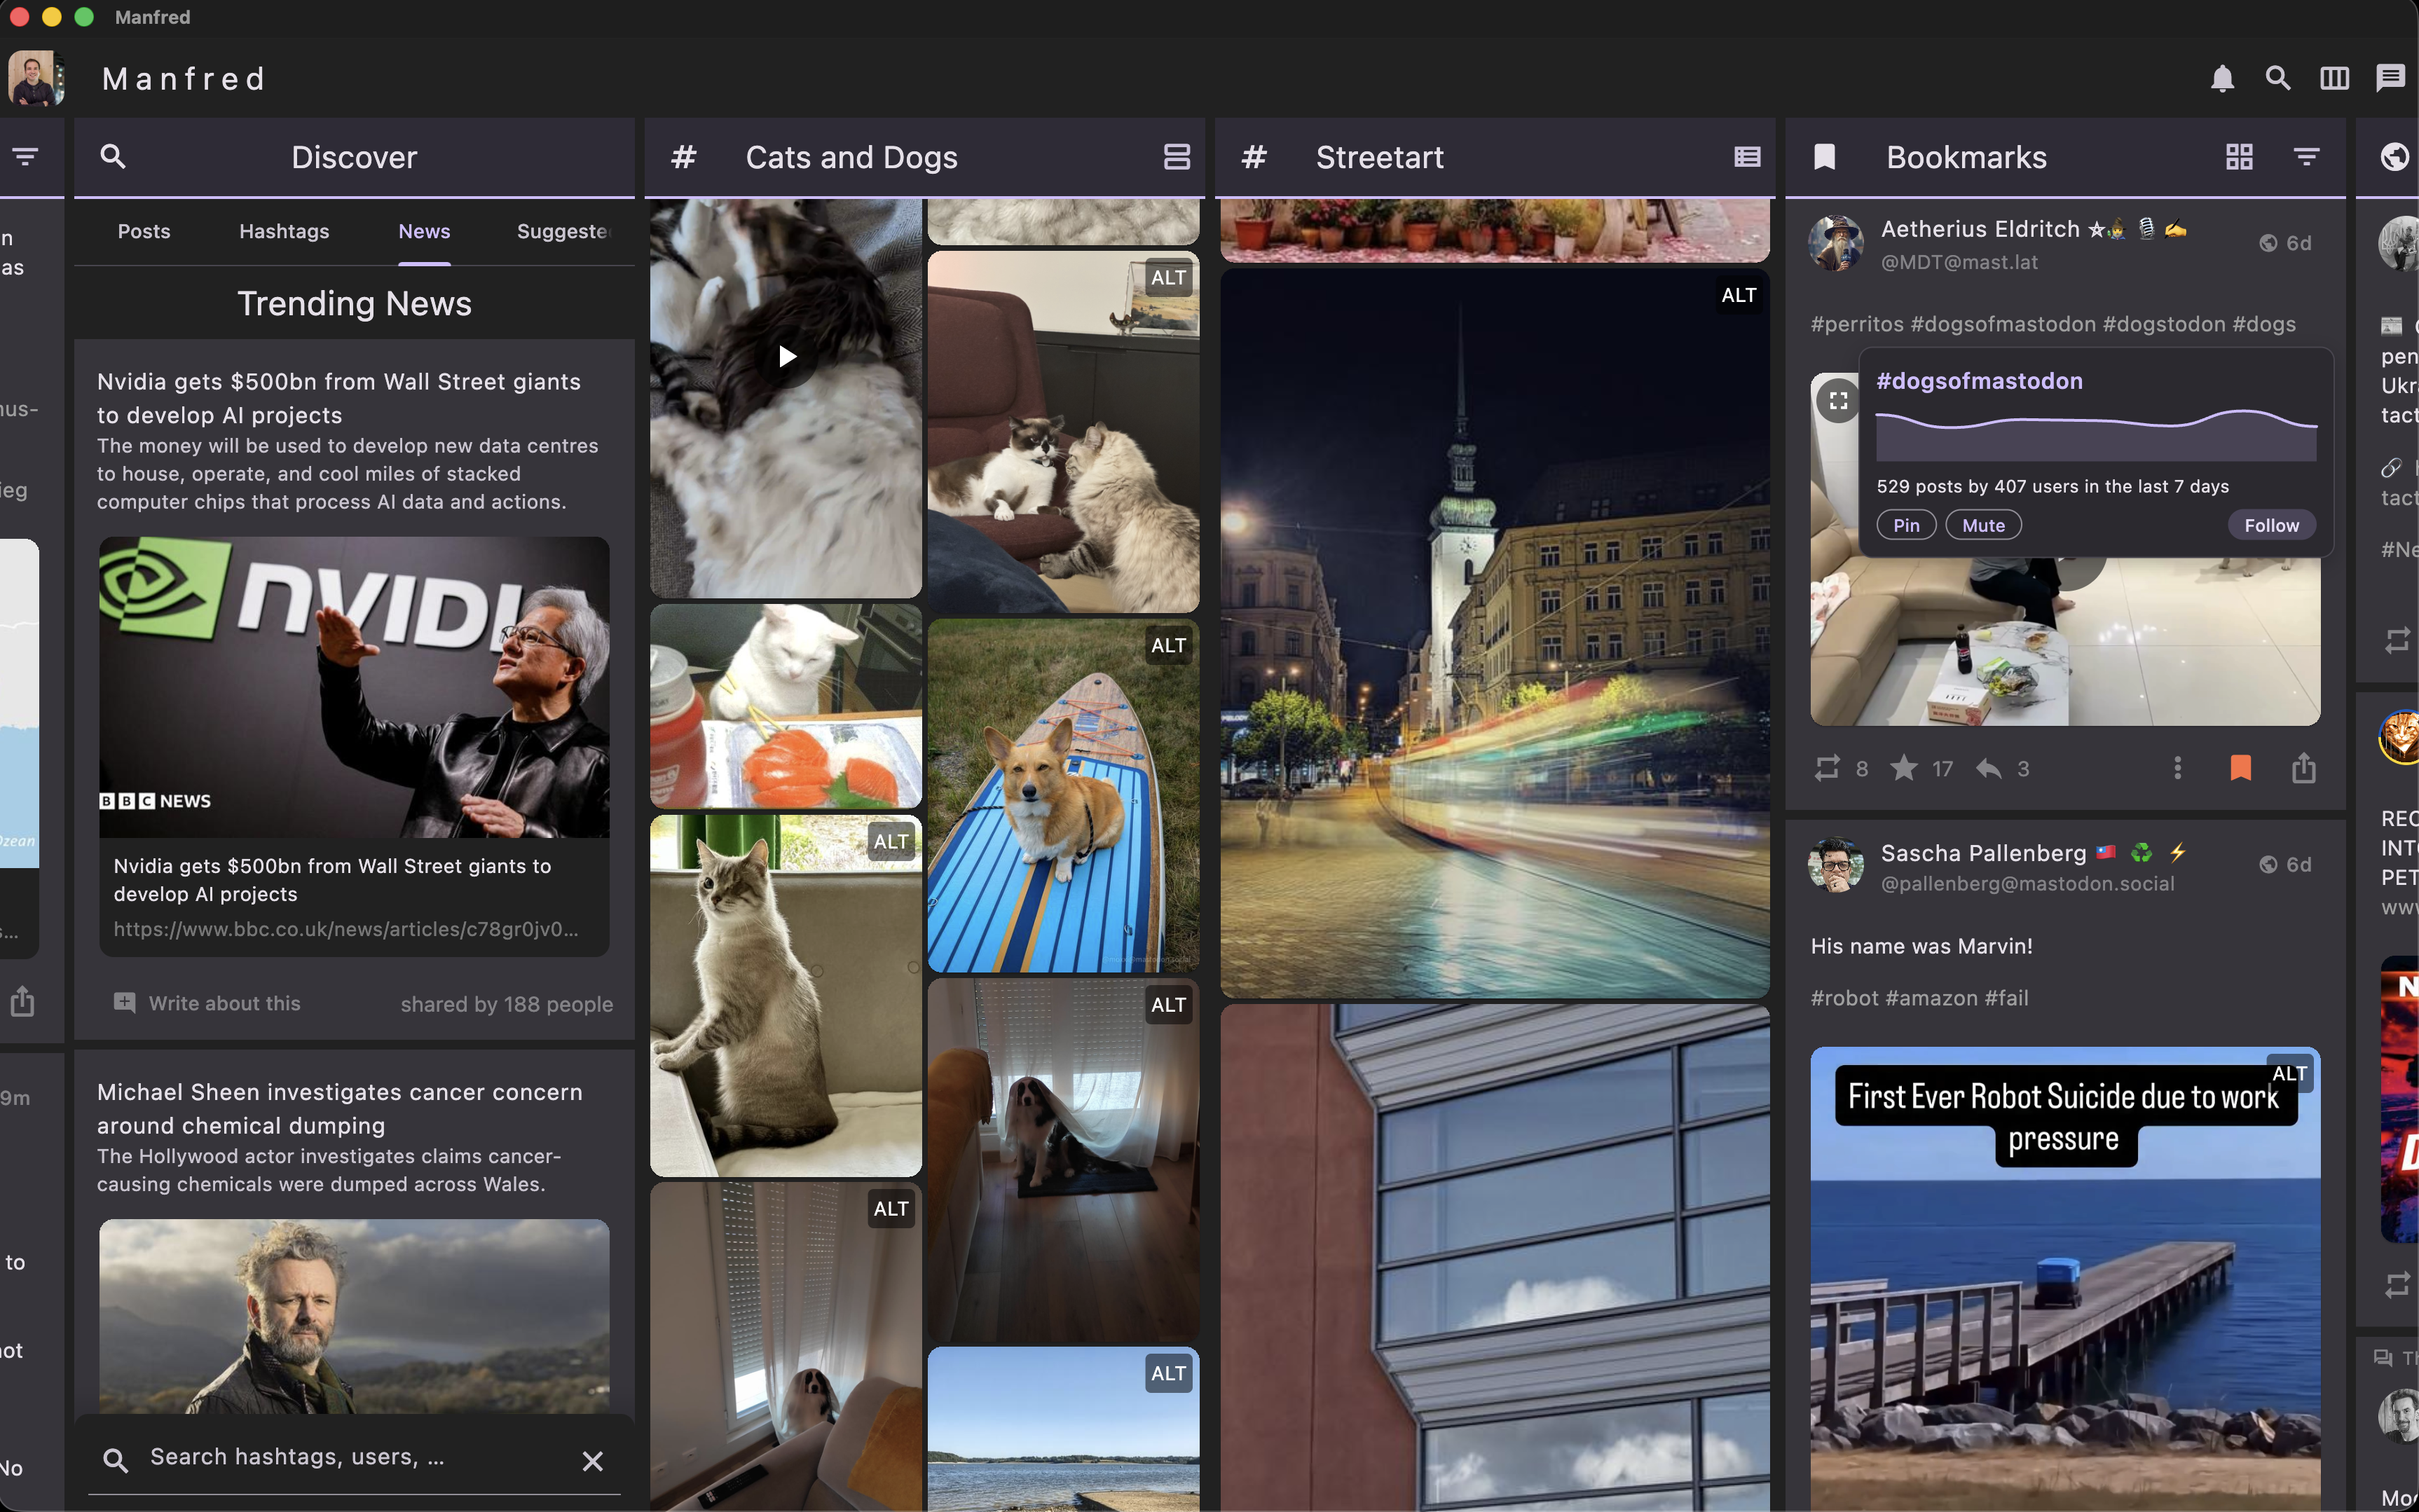The width and height of the screenshot is (2419, 1512).
Task: Show ALT text on robot suicide video
Action: click(x=2290, y=1074)
